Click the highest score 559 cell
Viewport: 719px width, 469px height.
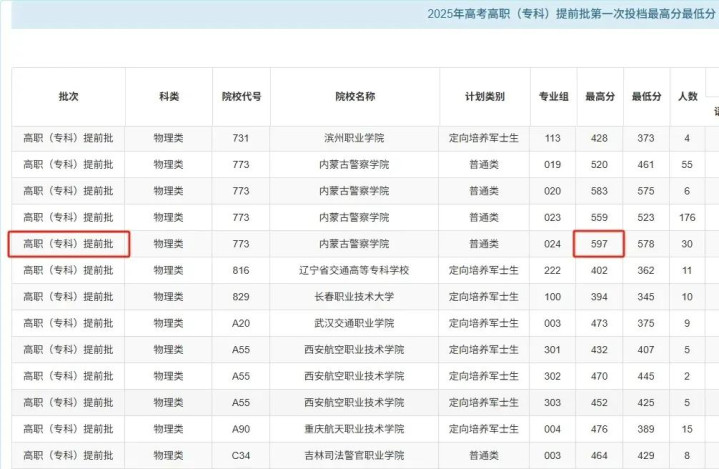point(599,217)
